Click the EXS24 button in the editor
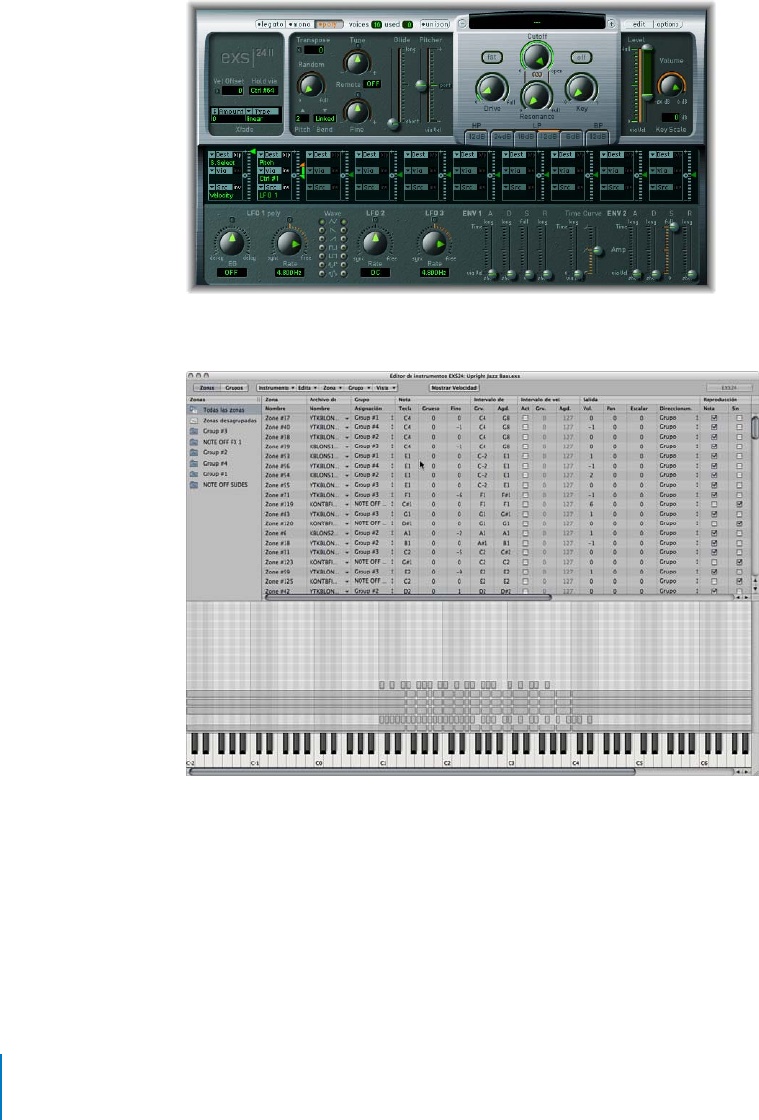Image resolution: width=759 pixels, height=1120 pixels. pos(728,388)
